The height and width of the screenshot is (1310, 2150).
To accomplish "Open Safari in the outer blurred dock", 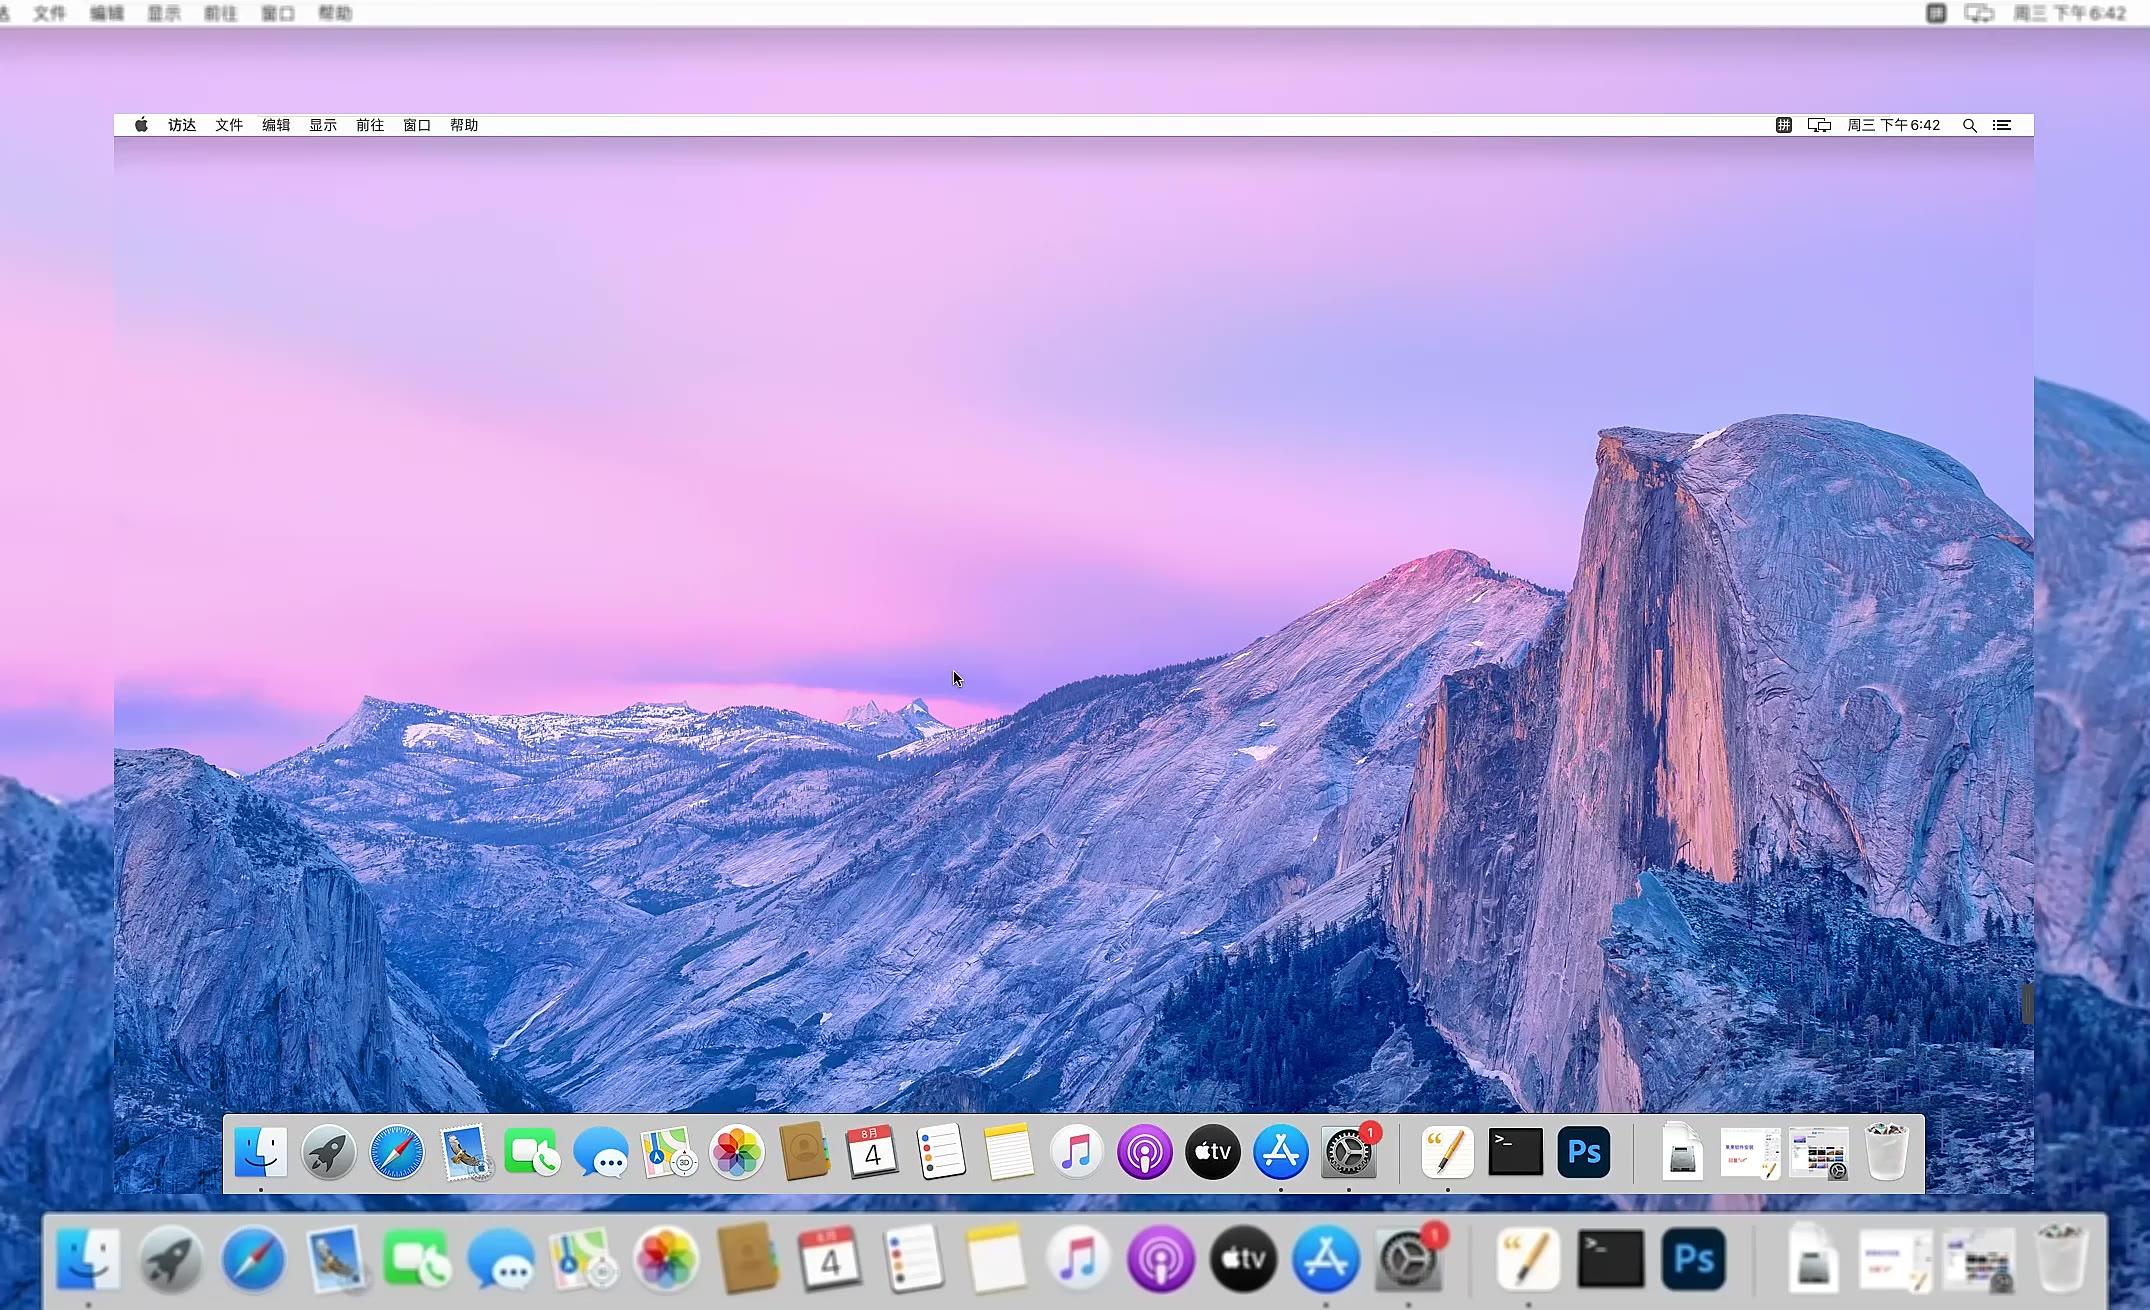I will [x=253, y=1259].
